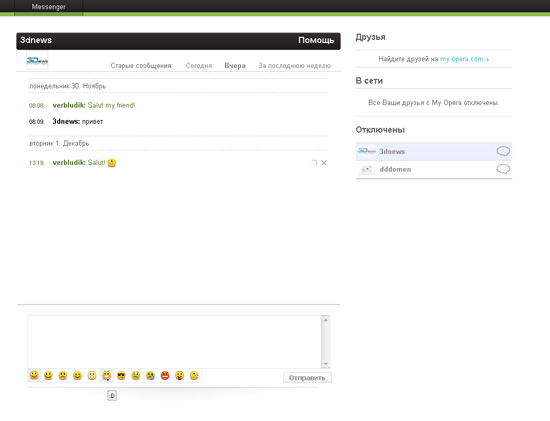Show yesterday's messages (Вчера)
The height and width of the screenshot is (421, 550).
235,66
